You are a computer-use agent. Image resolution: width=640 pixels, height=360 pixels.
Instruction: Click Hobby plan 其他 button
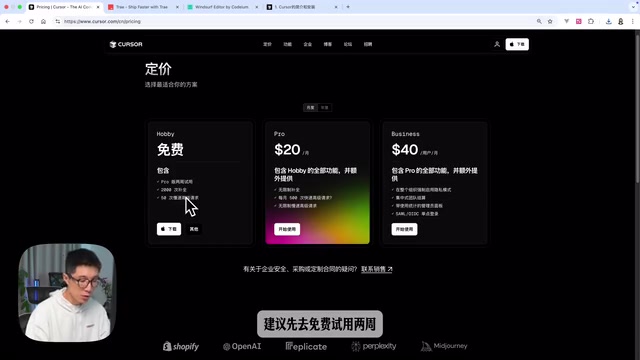pyautogui.click(x=194, y=229)
